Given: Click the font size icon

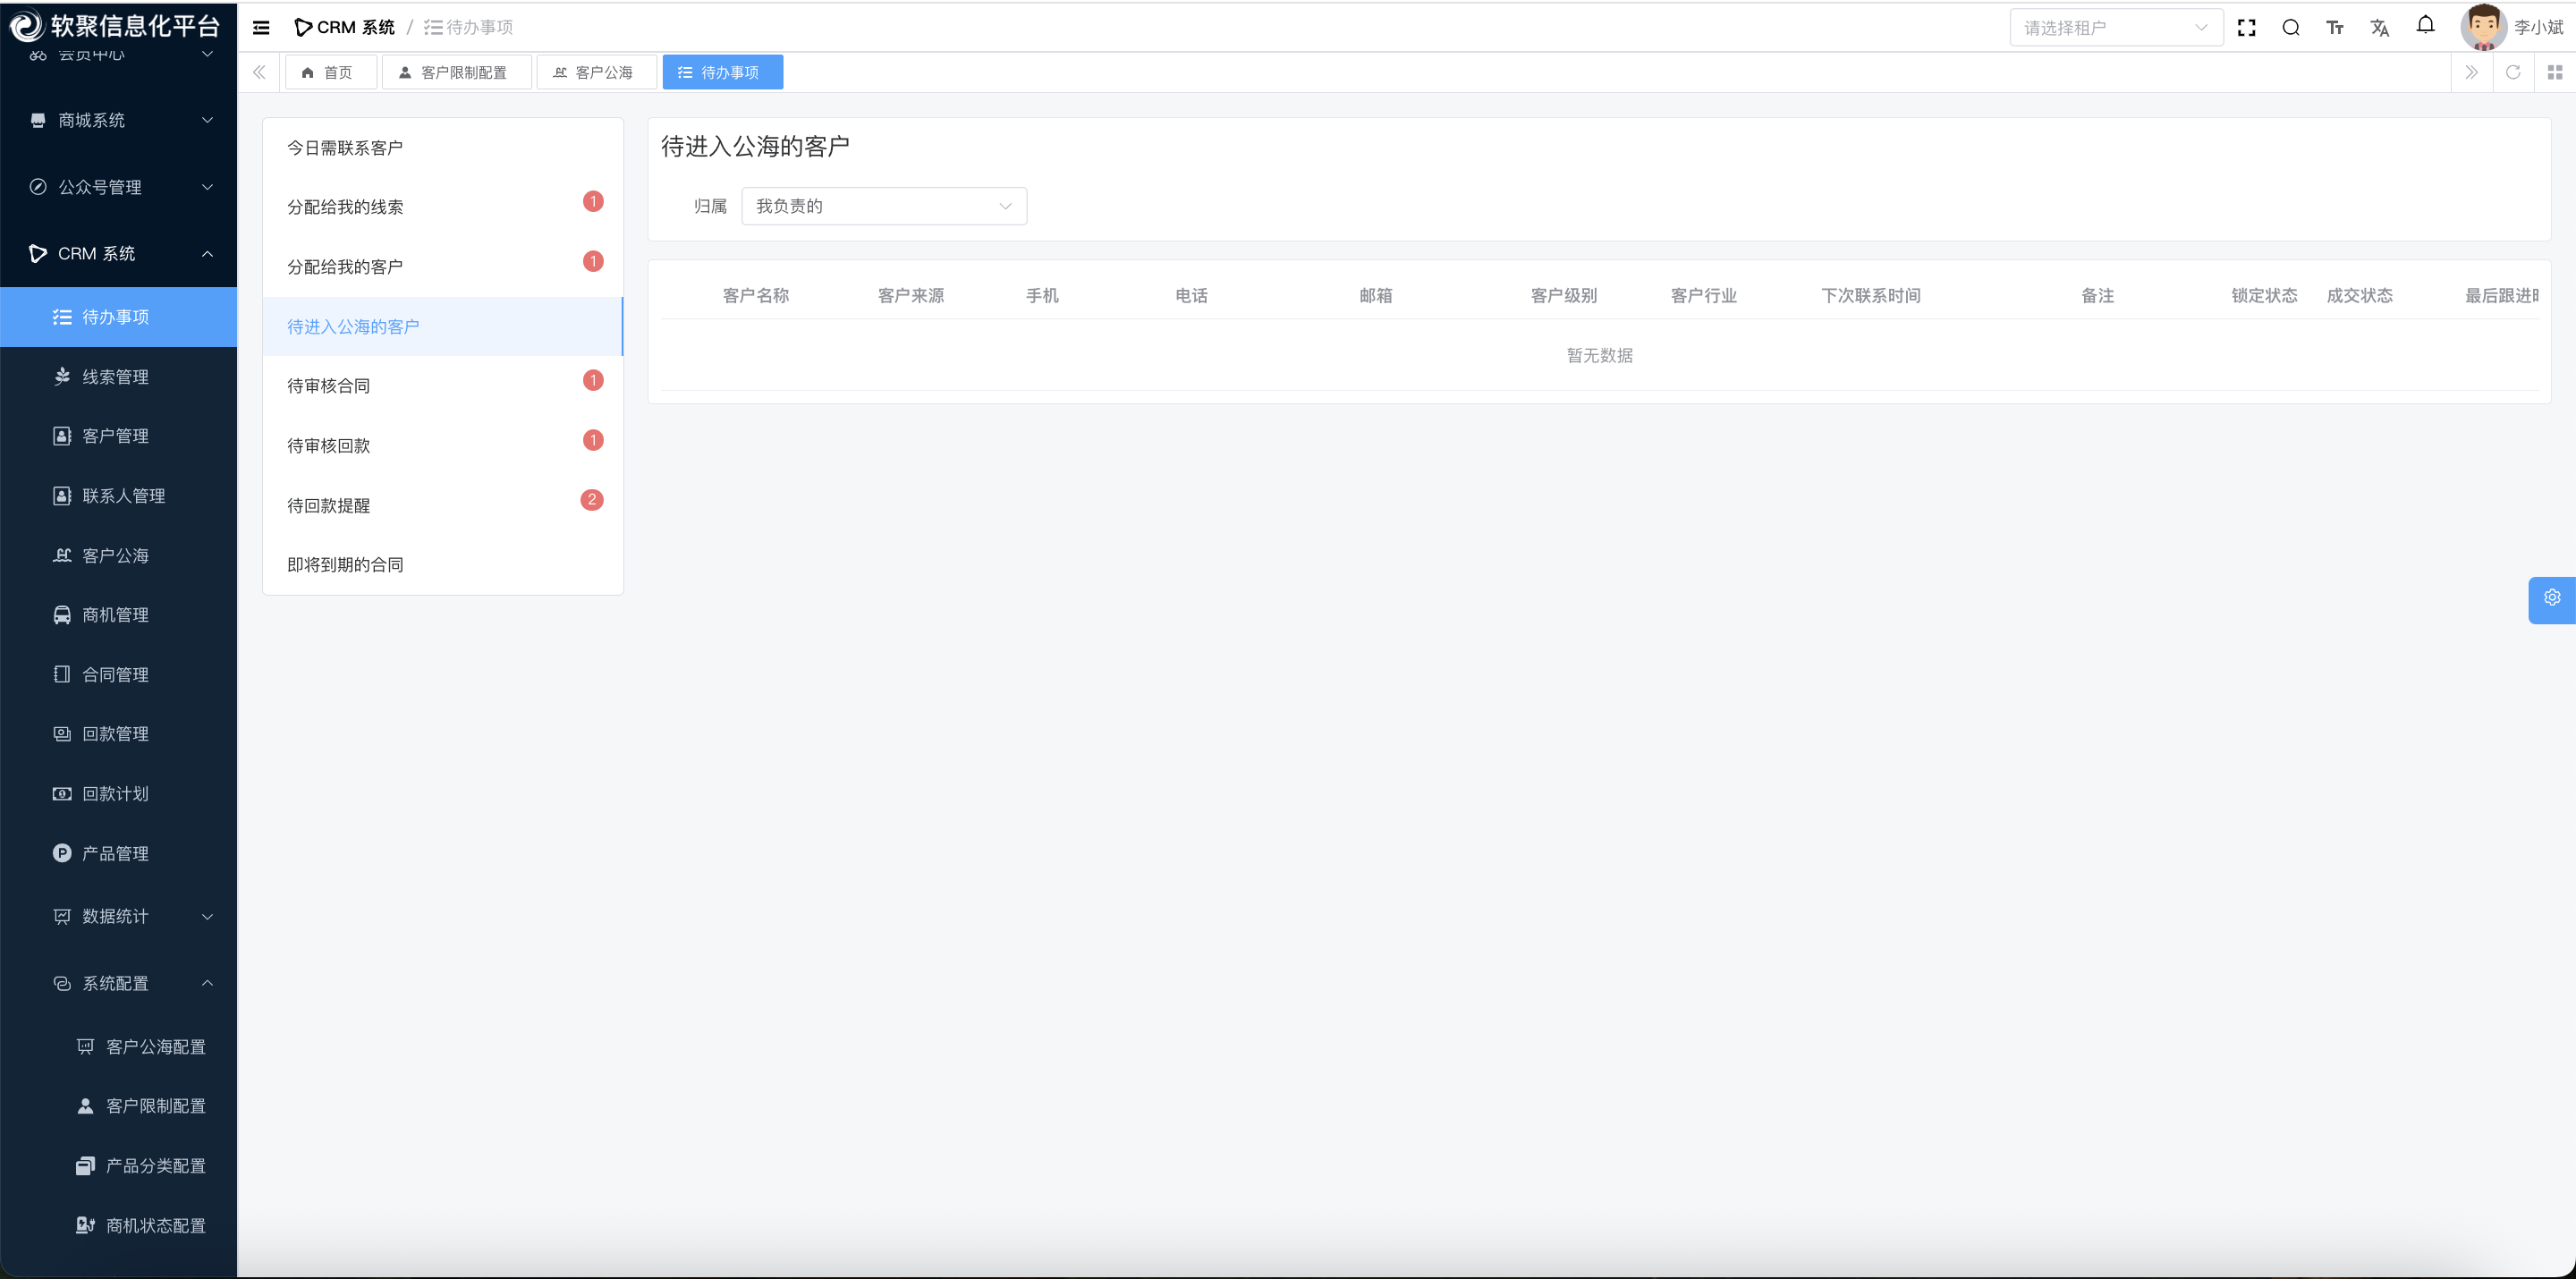Looking at the screenshot, I should click(2335, 28).
